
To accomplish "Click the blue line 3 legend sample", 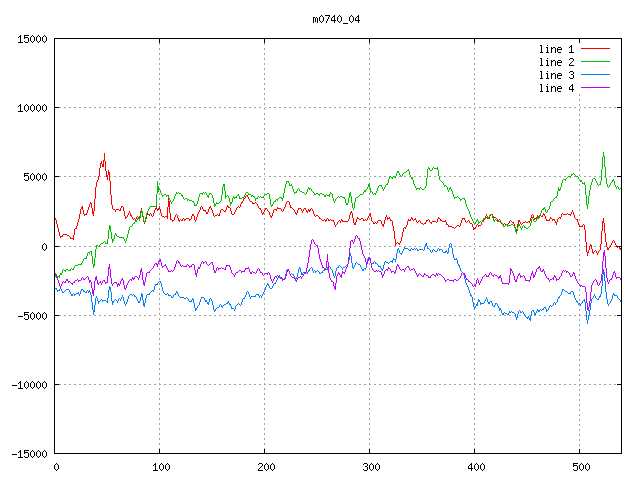I will (595, 75).
